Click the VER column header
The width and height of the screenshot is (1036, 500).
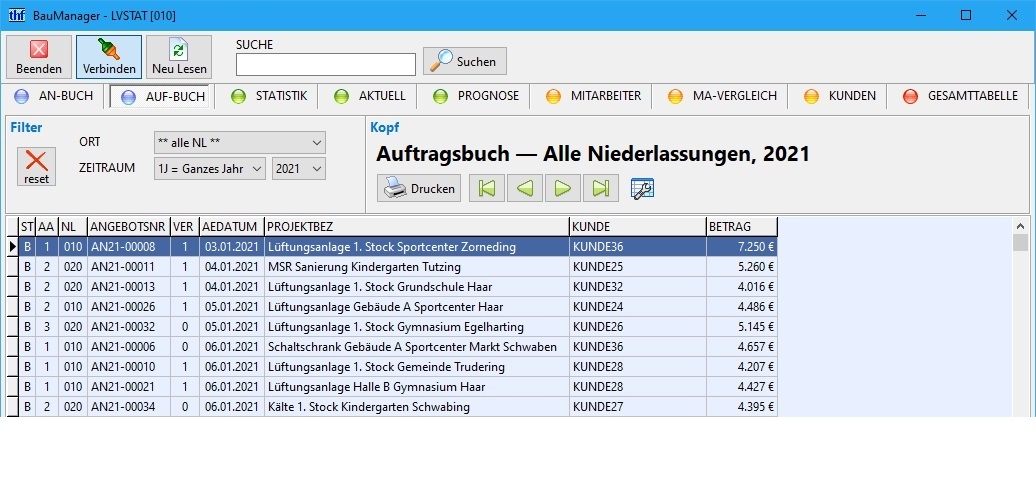coord(185,227)
